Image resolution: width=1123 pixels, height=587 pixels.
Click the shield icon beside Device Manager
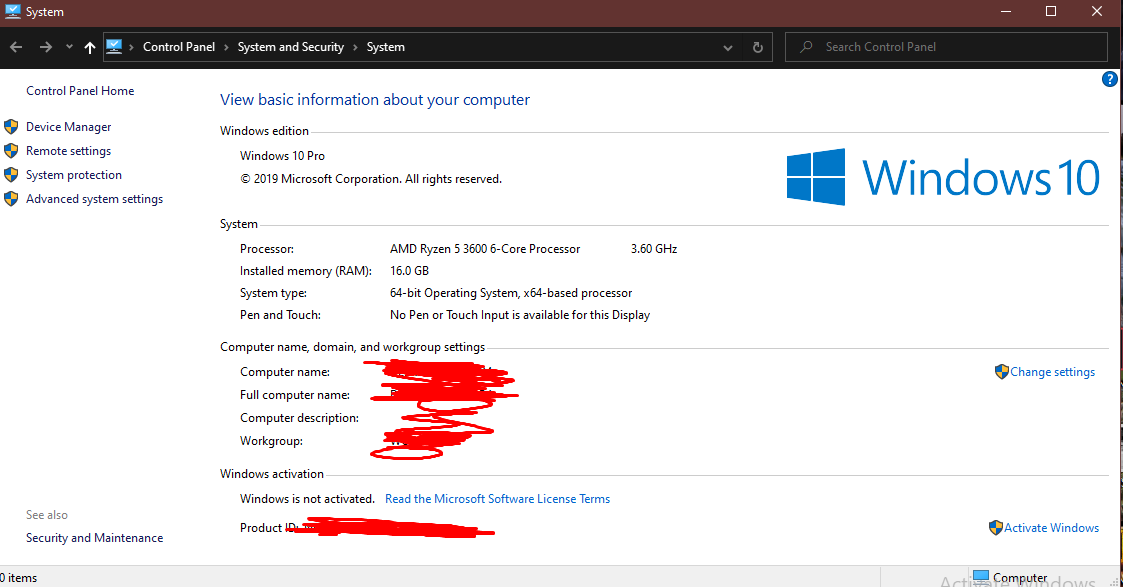11,127
